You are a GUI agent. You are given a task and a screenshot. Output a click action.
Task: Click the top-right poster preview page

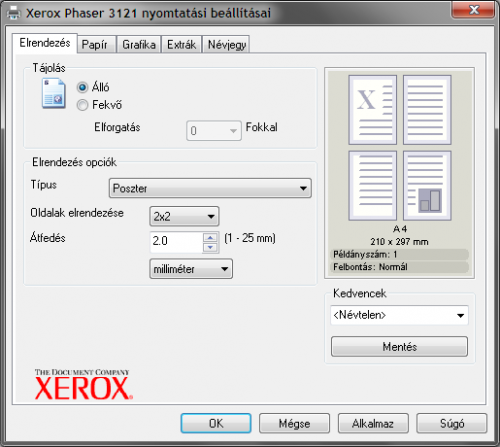tap(427, 110)
